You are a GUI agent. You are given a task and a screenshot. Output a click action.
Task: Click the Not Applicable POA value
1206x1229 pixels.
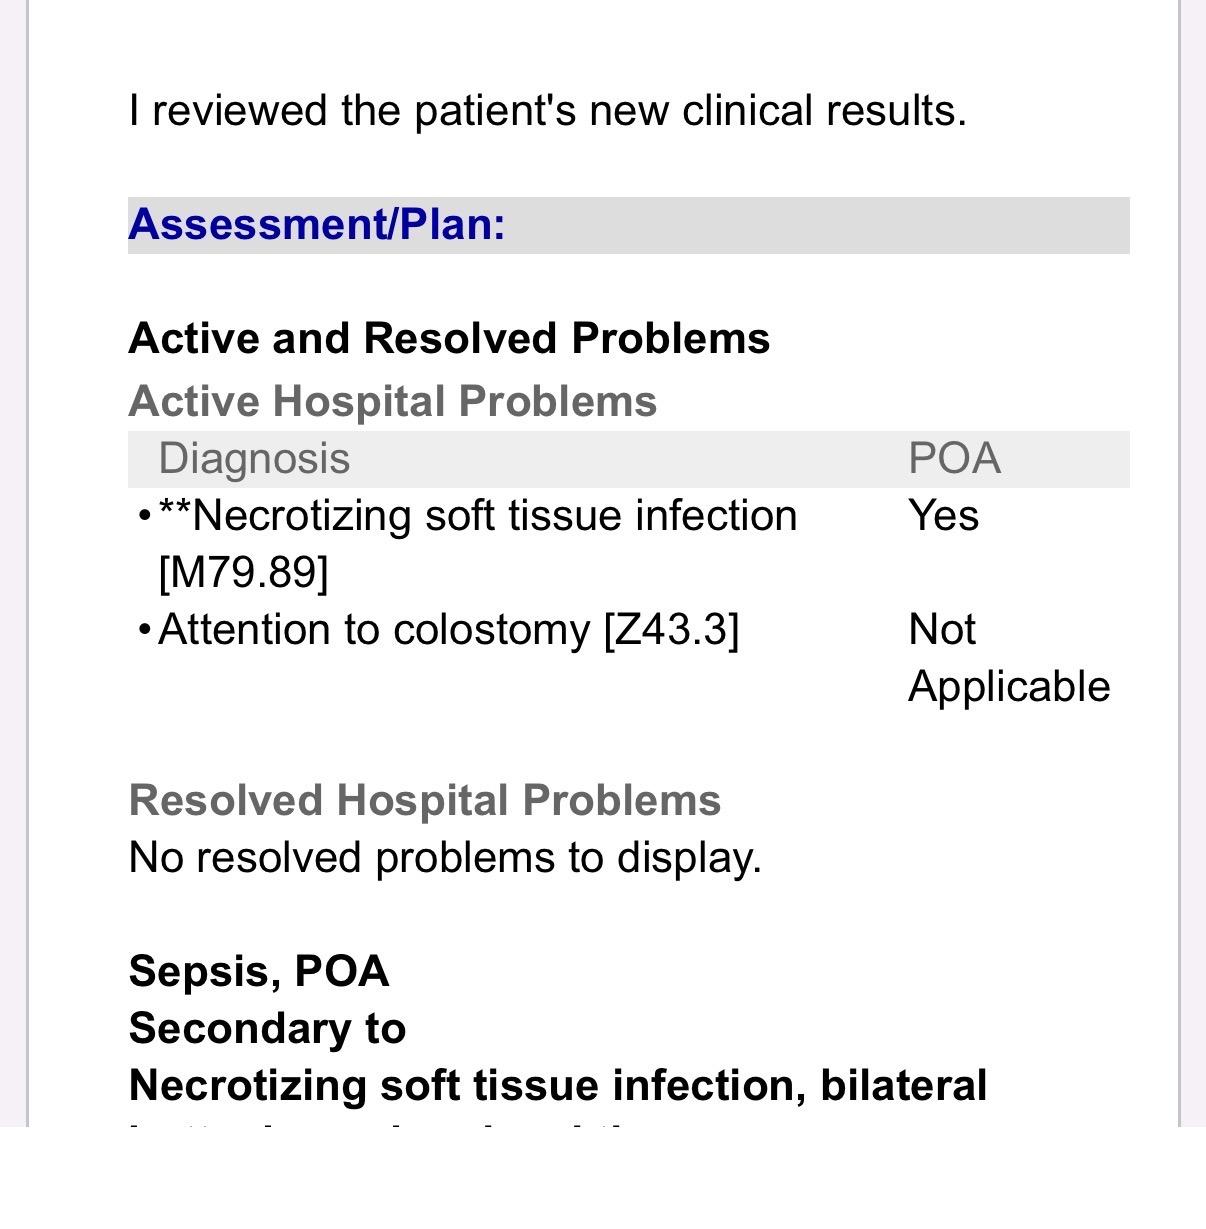tap(1008, 658)
